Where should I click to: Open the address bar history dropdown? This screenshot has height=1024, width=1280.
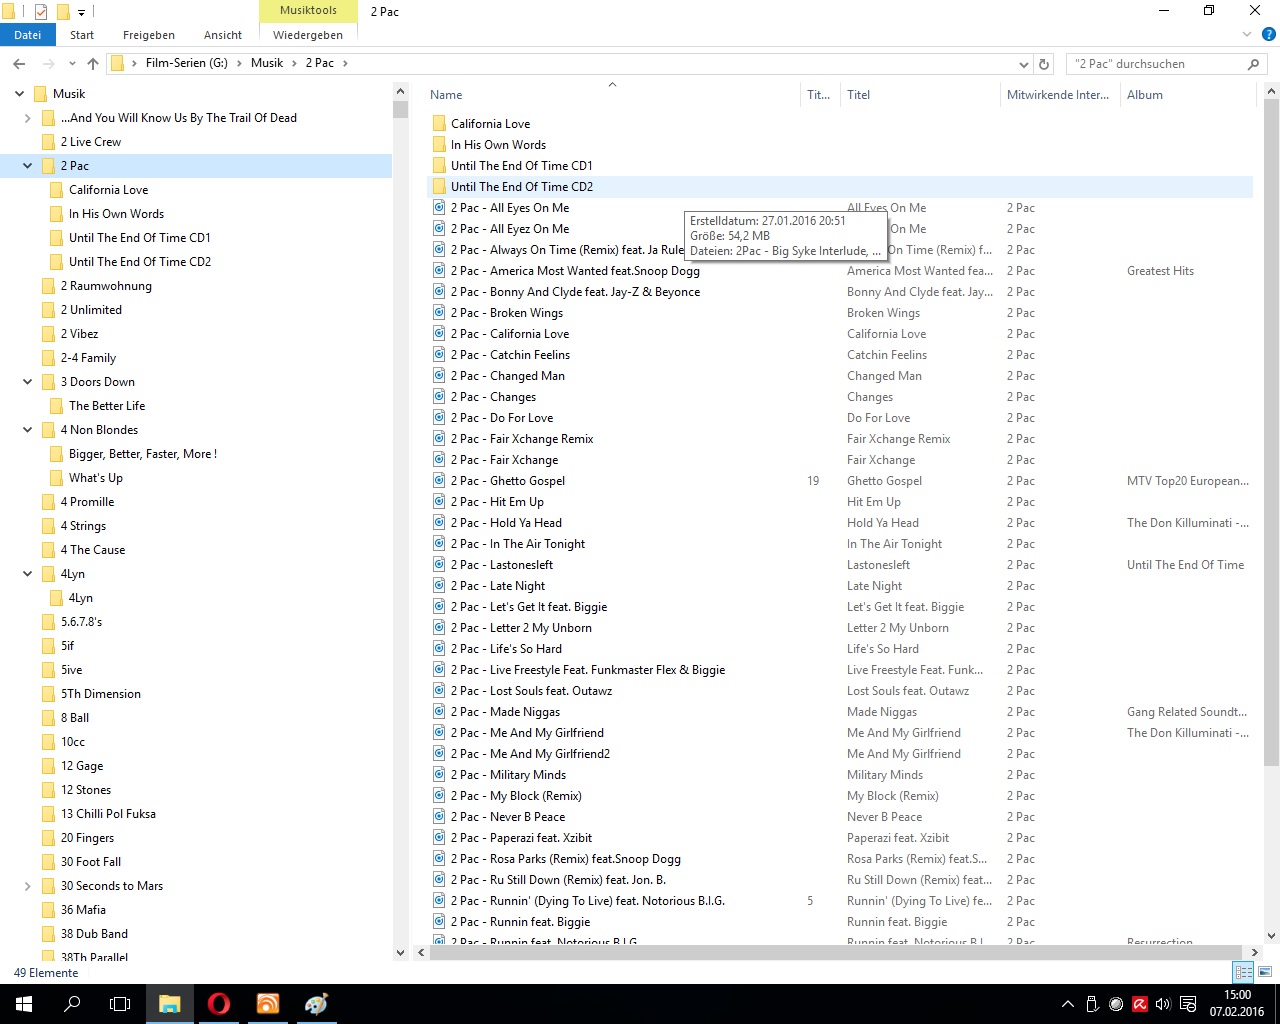[1023, 64]
